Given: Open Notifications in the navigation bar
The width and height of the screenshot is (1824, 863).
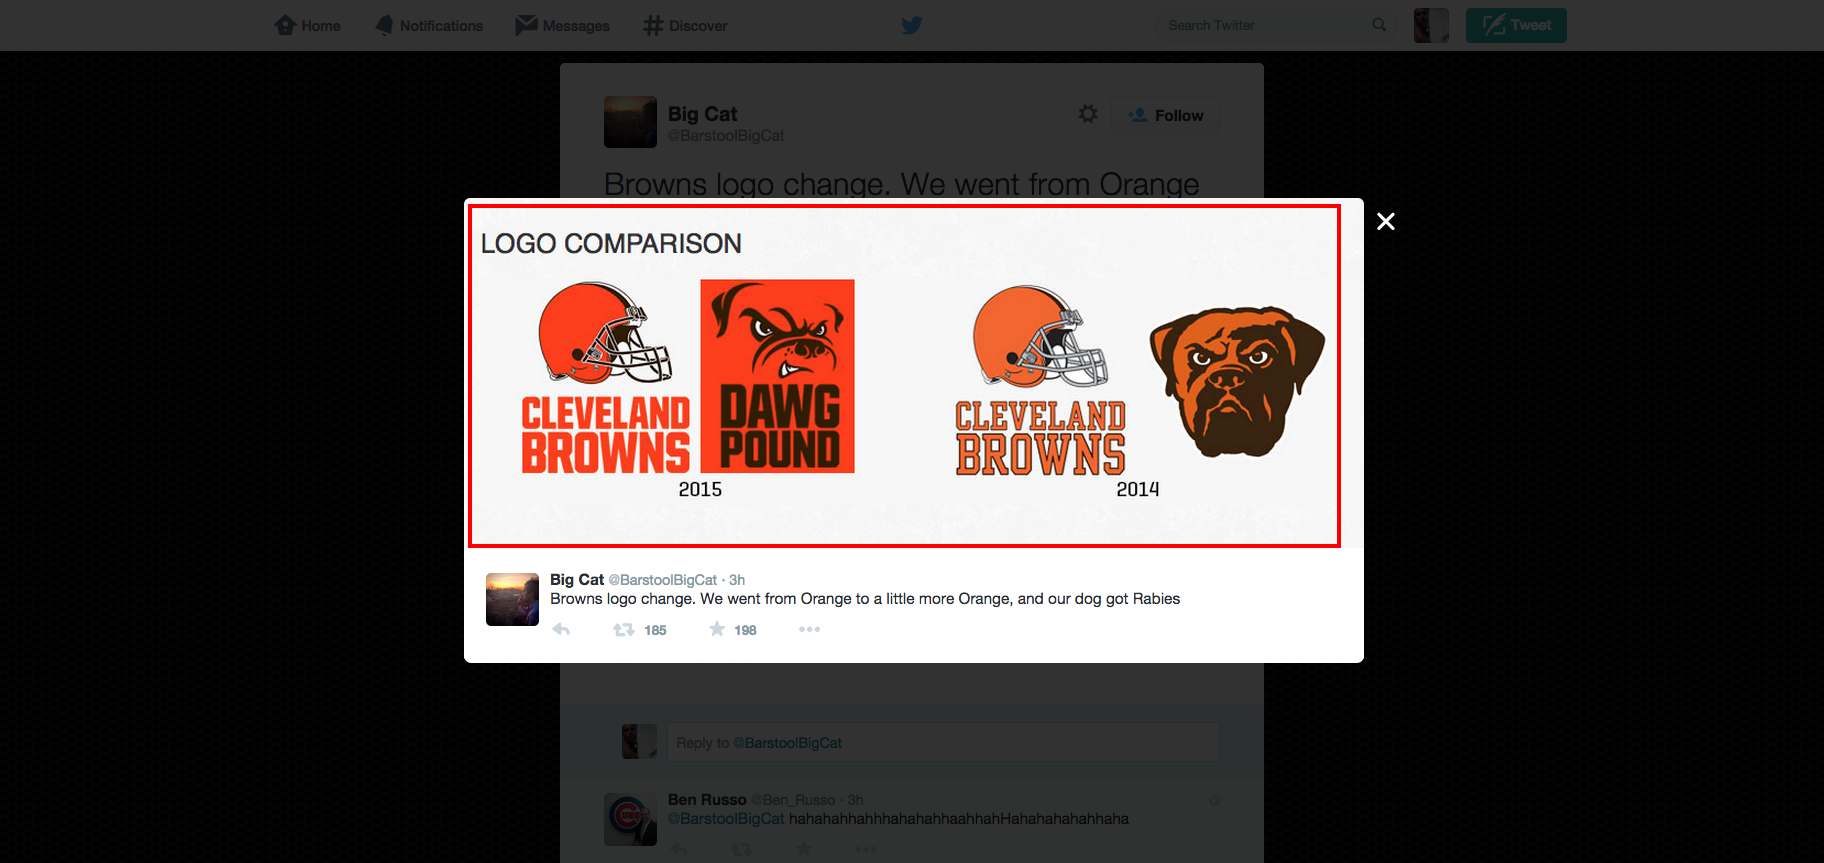Looking at the screenshot, I should coord(429,25).
